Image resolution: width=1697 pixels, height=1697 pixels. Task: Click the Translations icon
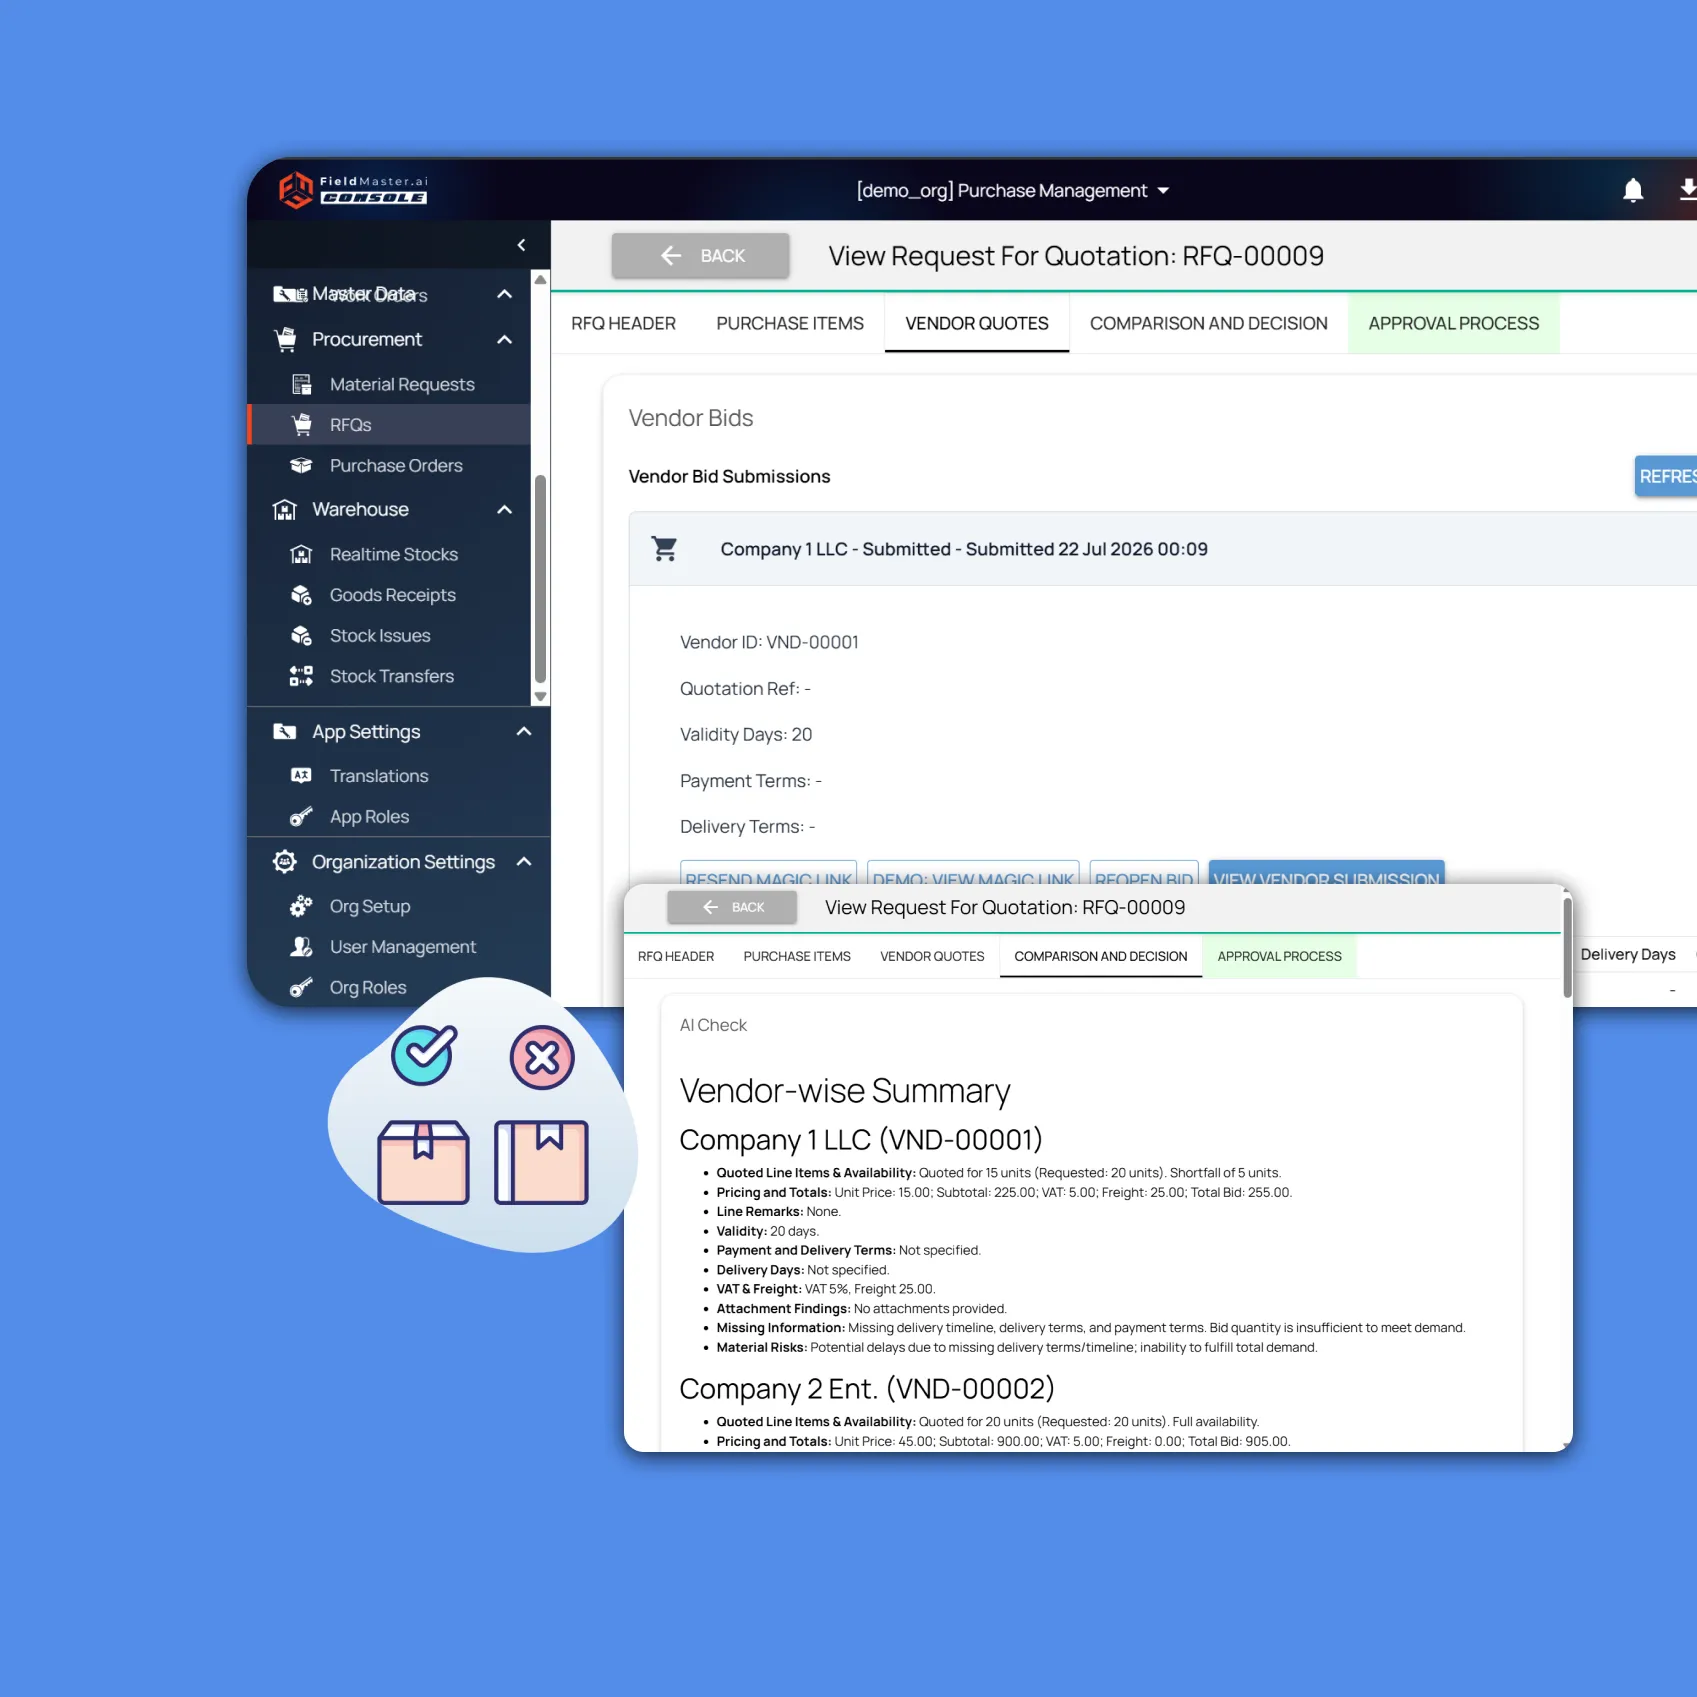click(x=301, y=776)
